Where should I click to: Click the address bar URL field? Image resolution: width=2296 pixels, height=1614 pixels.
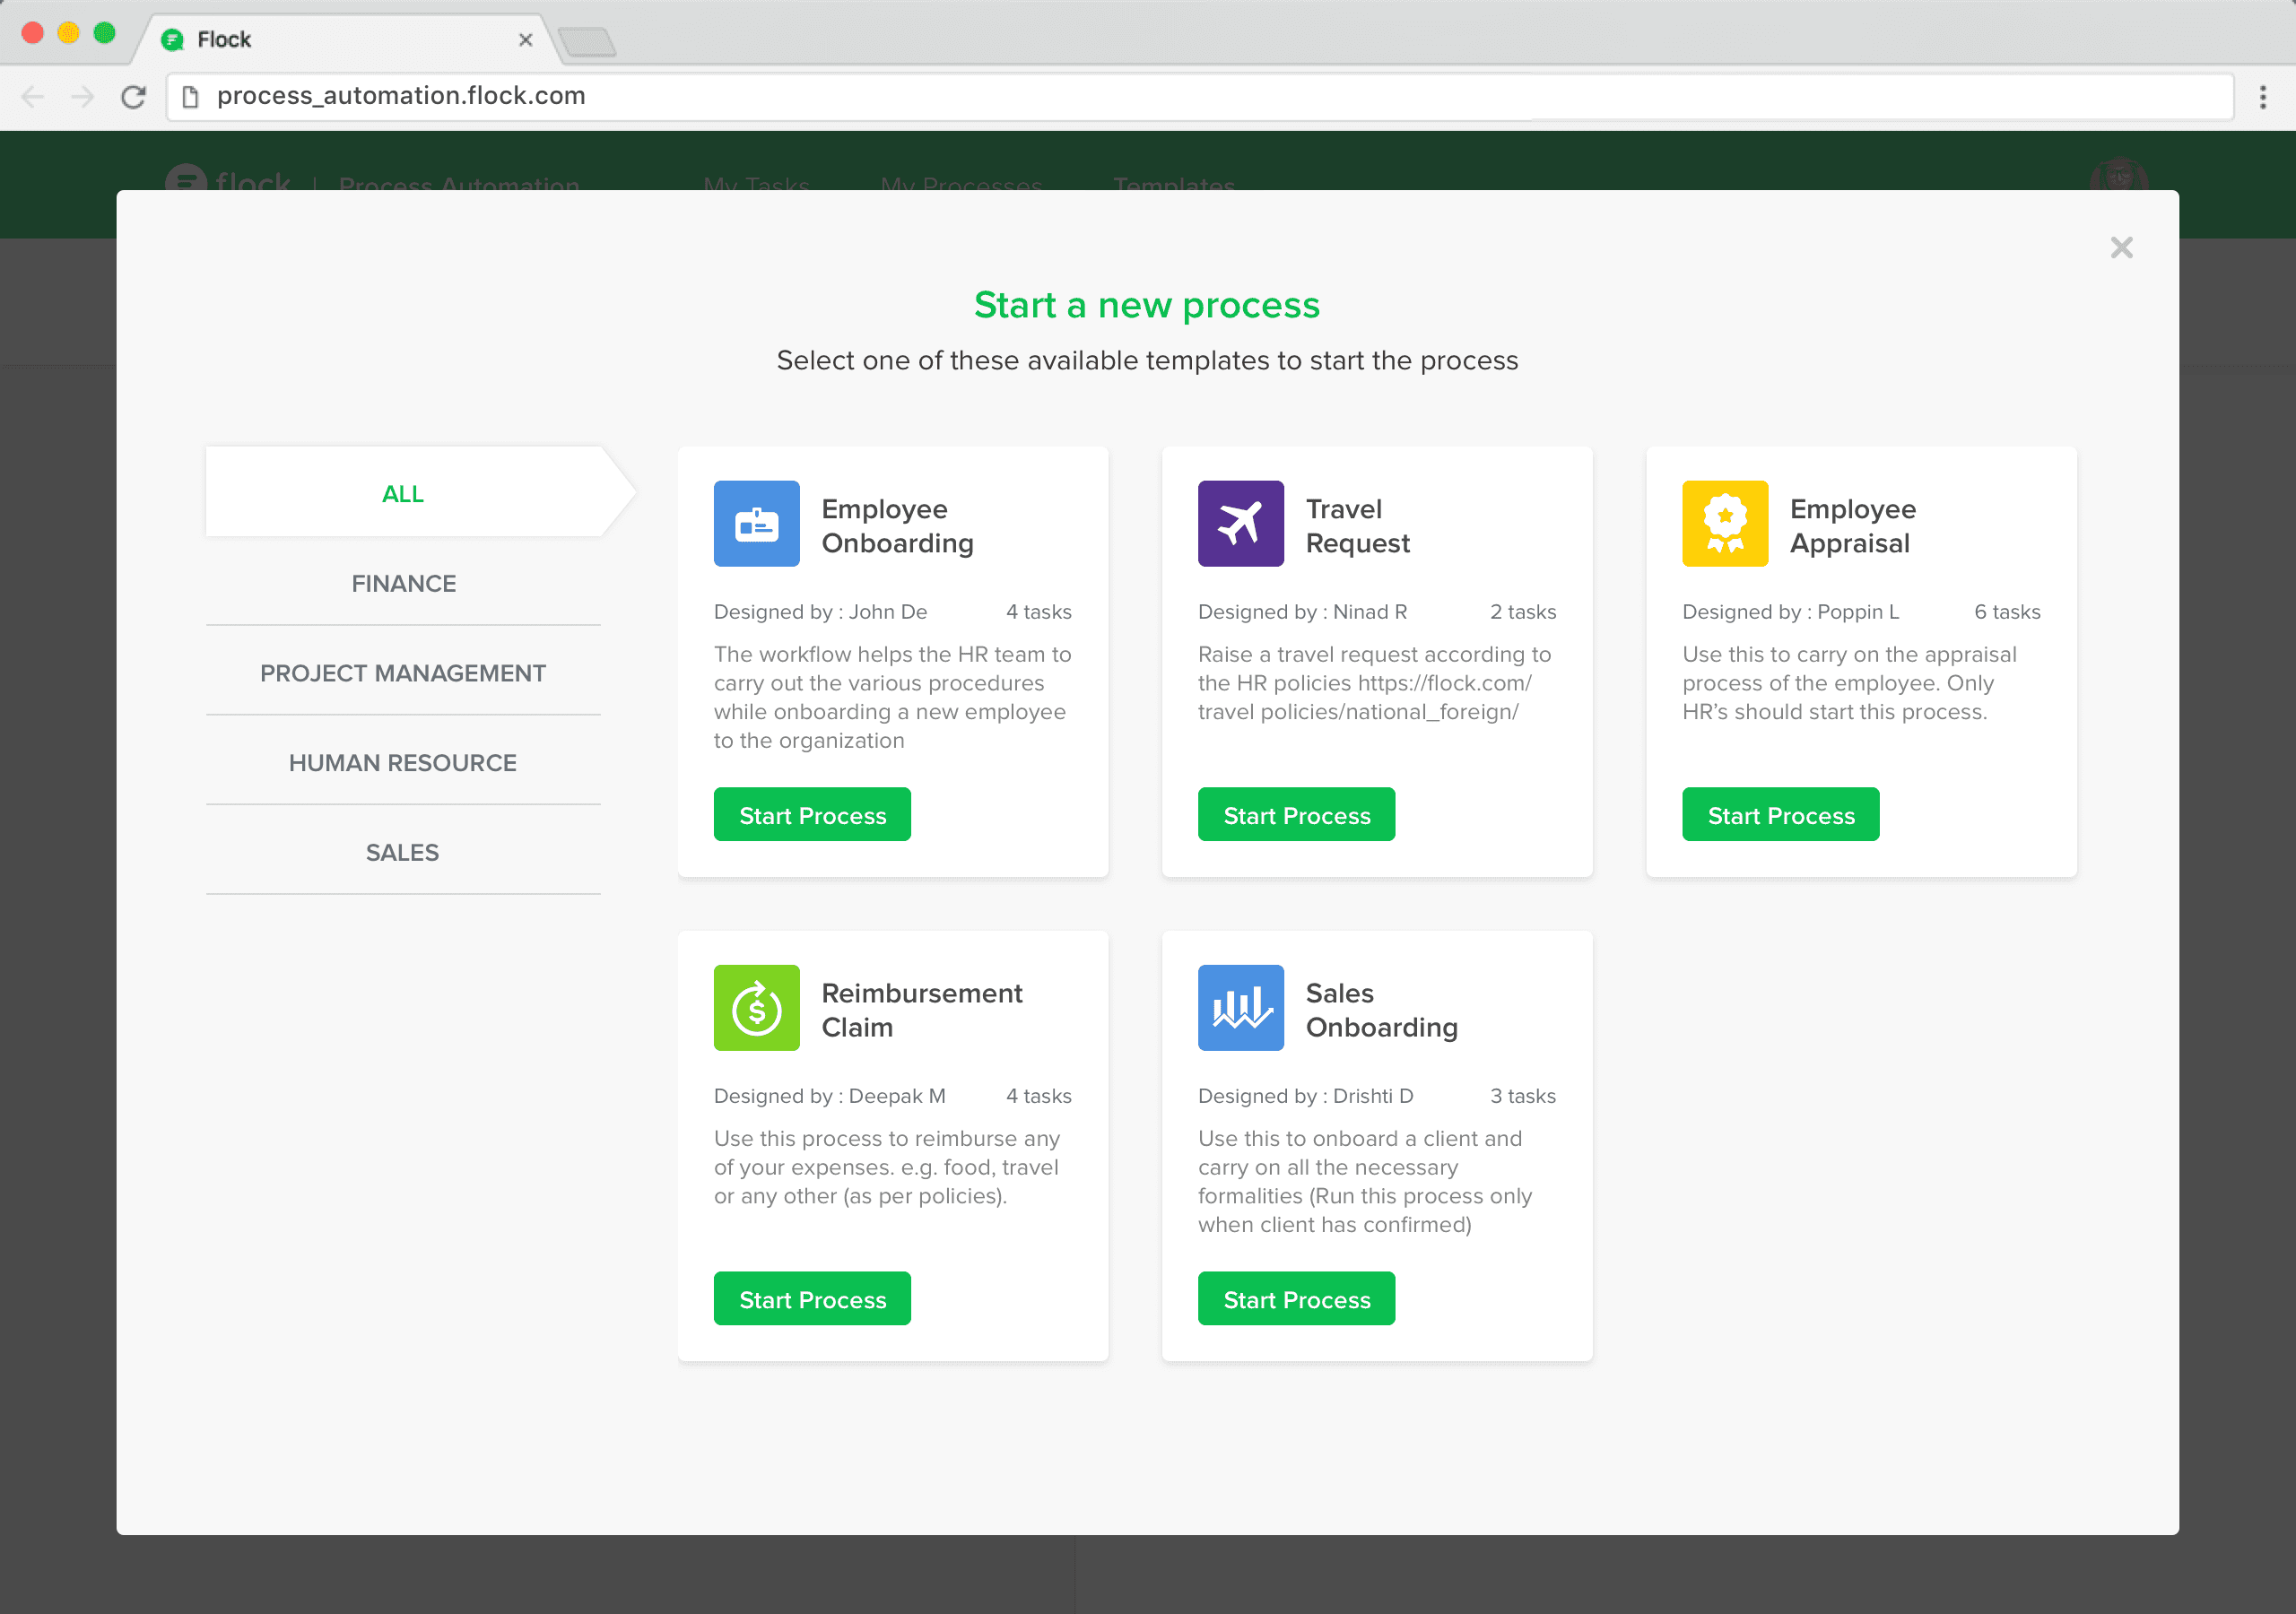[x=1200, y=96]
